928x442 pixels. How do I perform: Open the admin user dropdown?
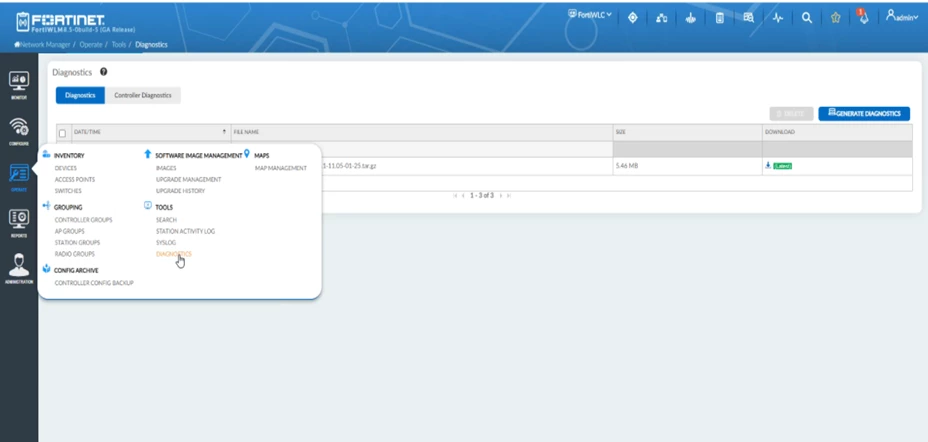(x=901, y=17)
